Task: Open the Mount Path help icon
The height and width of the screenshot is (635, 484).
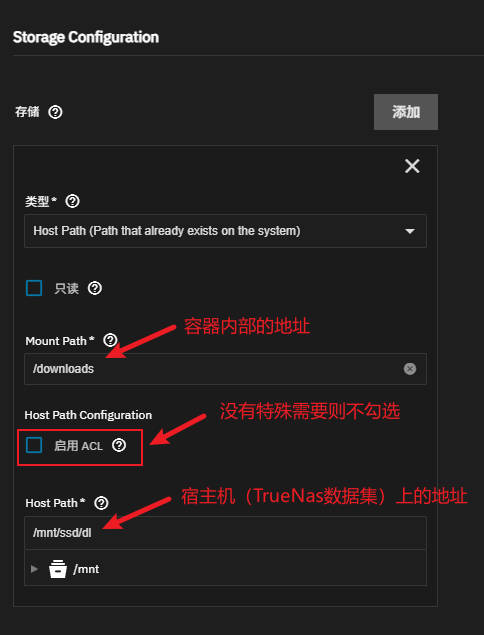Action: pyautogui.click(x=110, y=340)
